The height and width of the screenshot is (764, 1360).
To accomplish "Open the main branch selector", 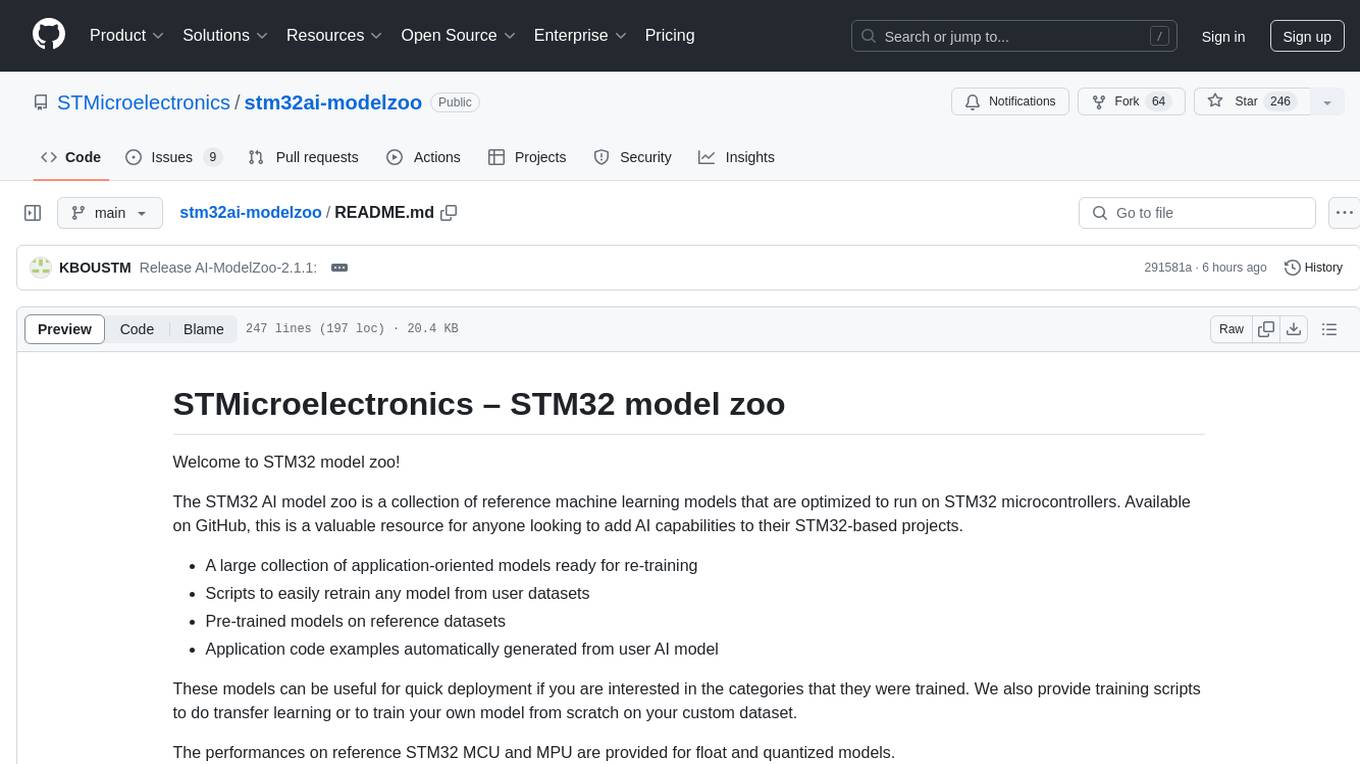I will coord(109,213).
